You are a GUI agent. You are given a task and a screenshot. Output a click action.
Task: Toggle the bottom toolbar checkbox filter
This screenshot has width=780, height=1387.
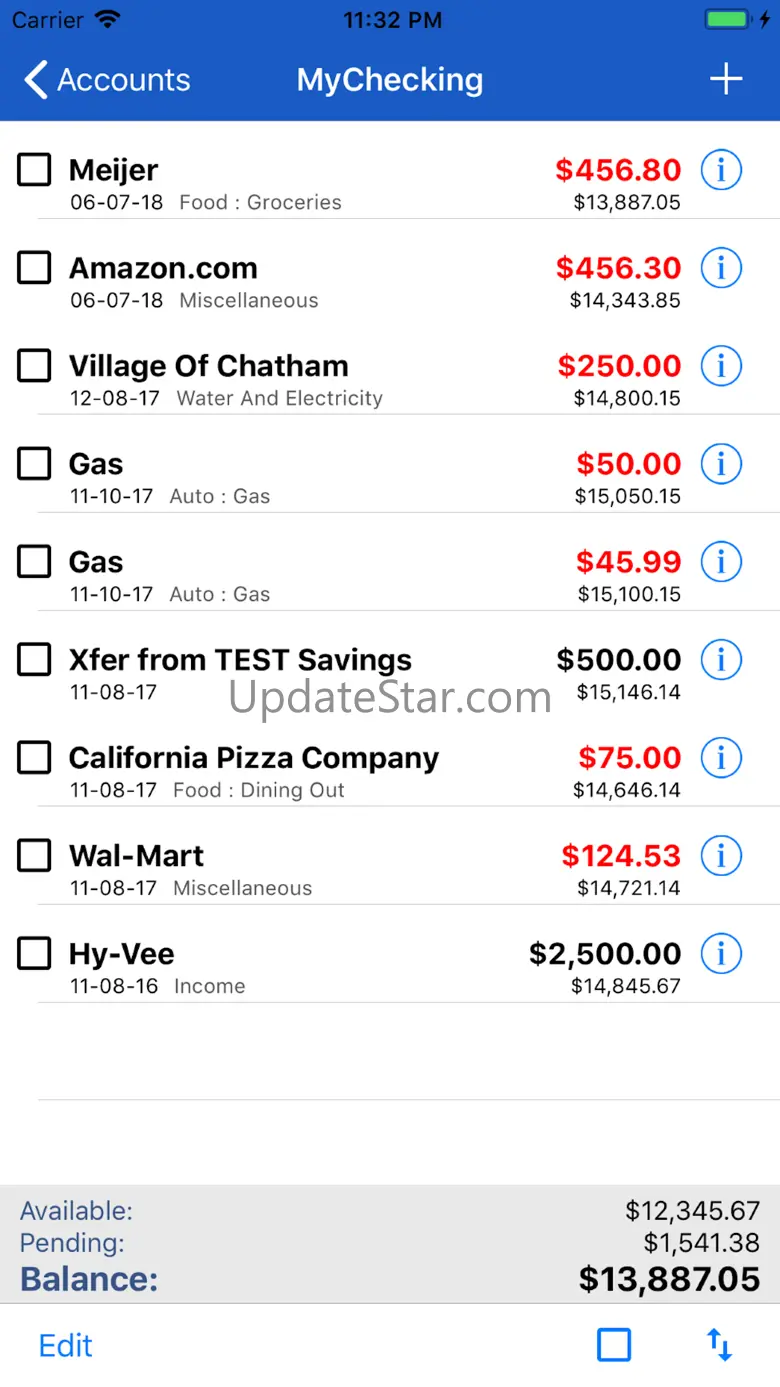[x=614, y=1345]
